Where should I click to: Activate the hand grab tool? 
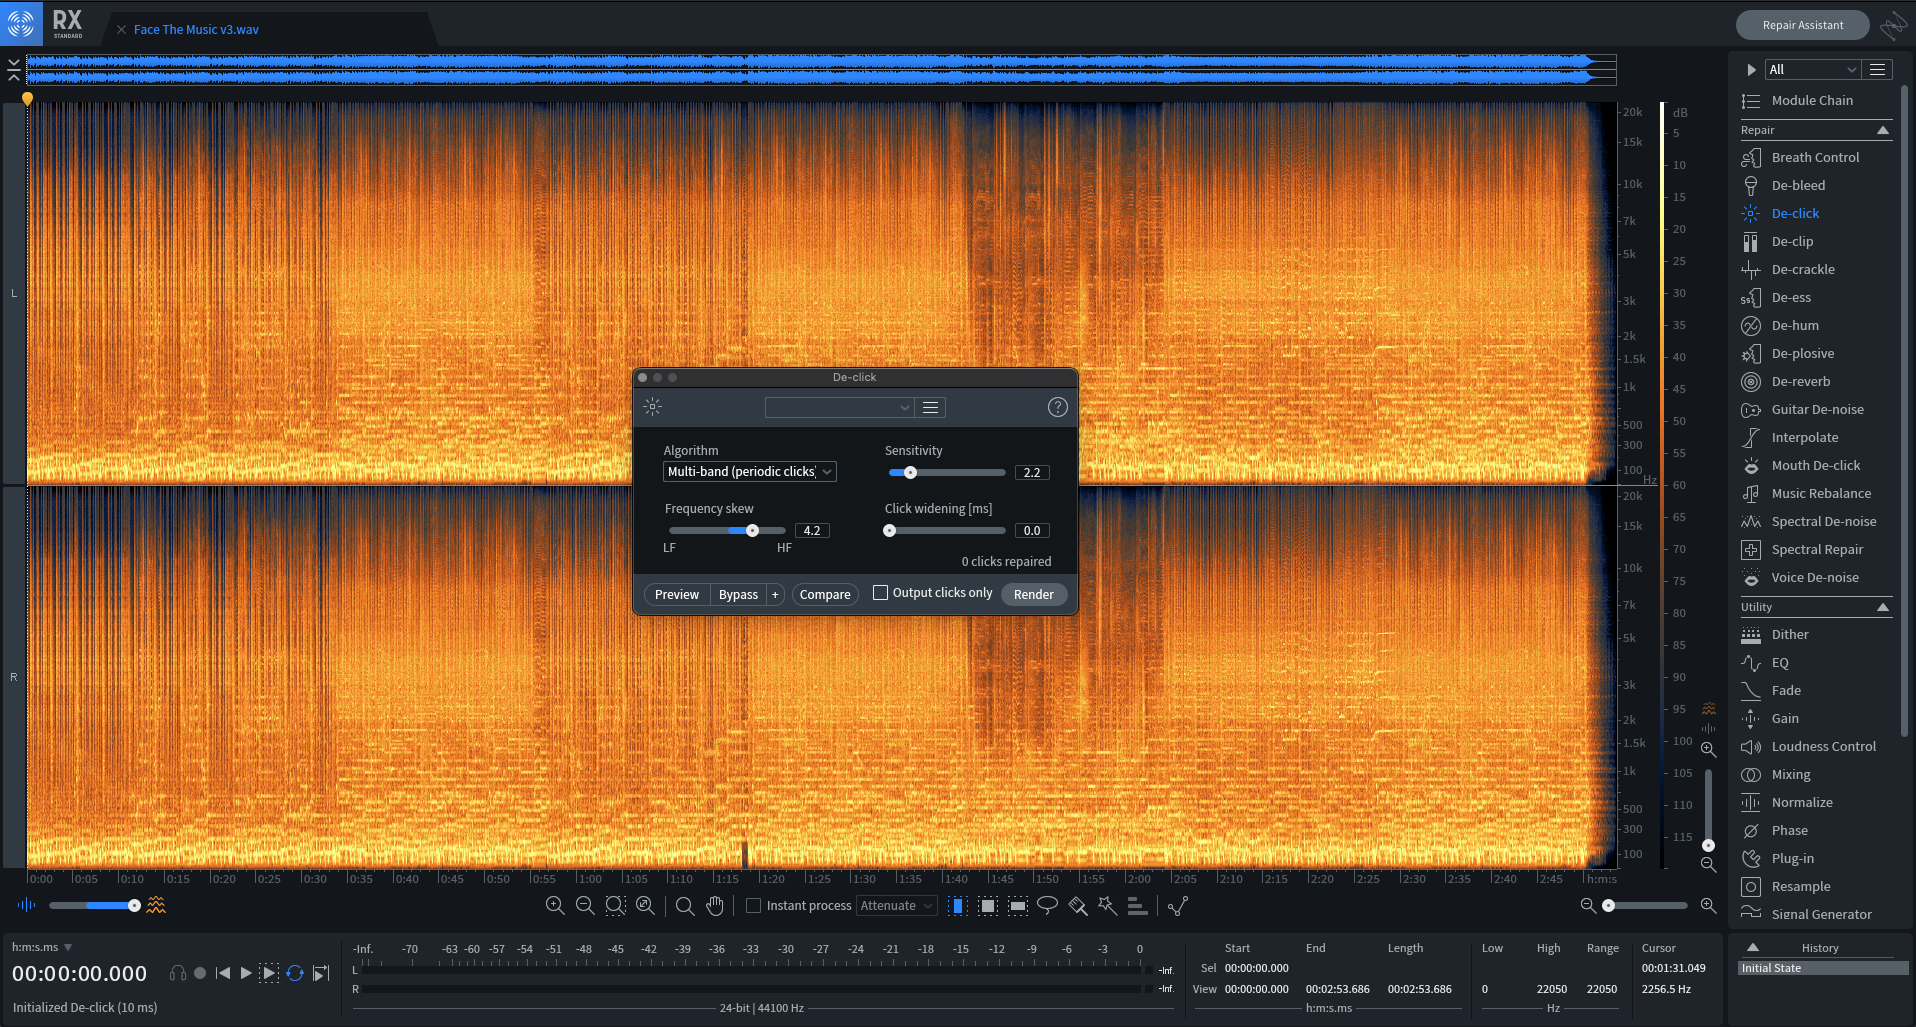coord(714,905)
